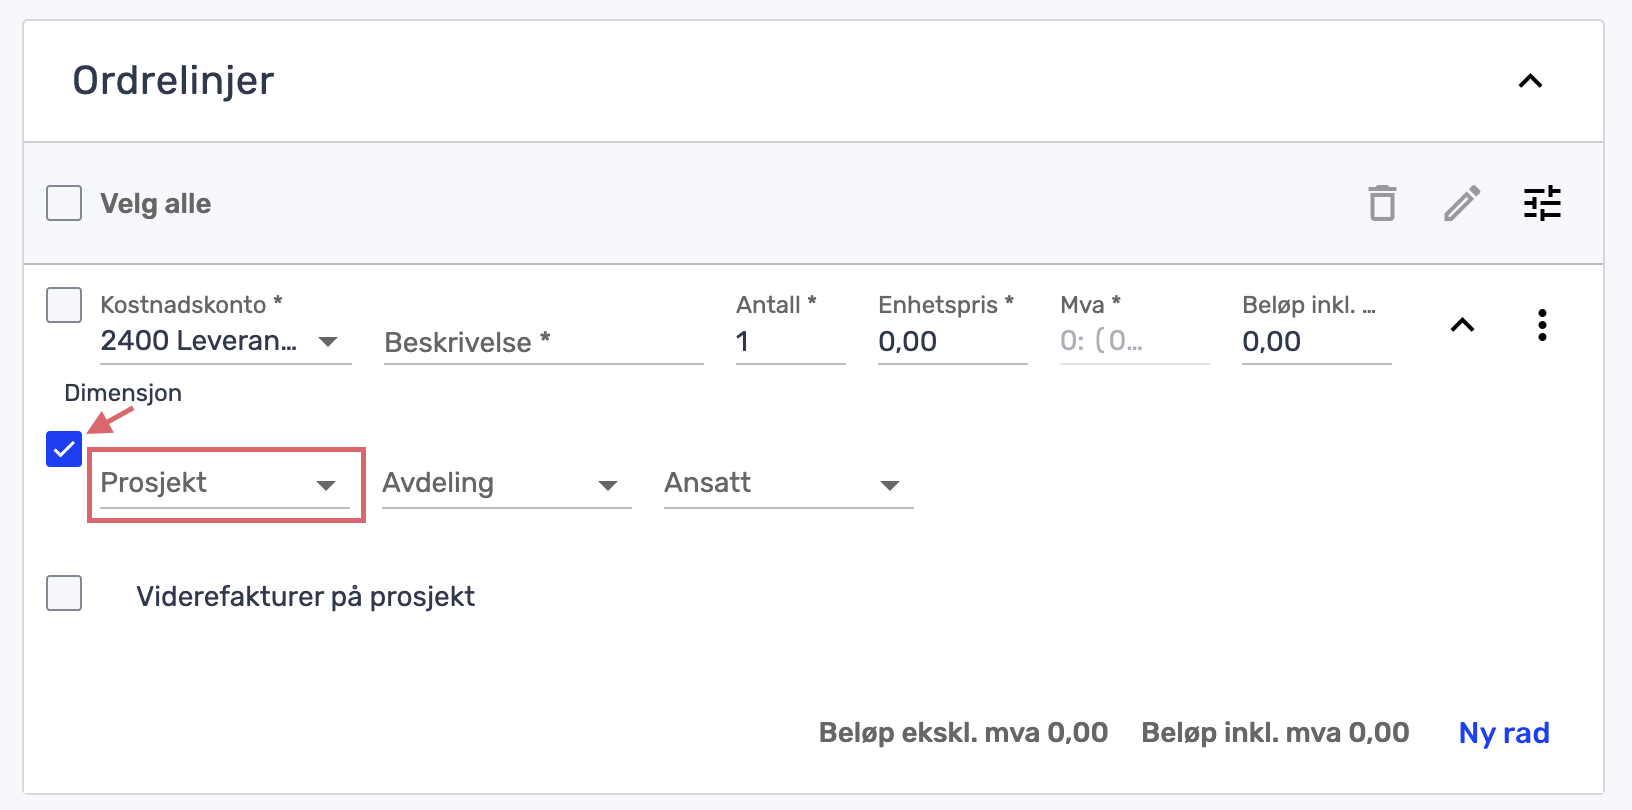Viewport: 1632px width, 810px height.
Task: Open the Avdeling dropdown
Action: point(506,484)
